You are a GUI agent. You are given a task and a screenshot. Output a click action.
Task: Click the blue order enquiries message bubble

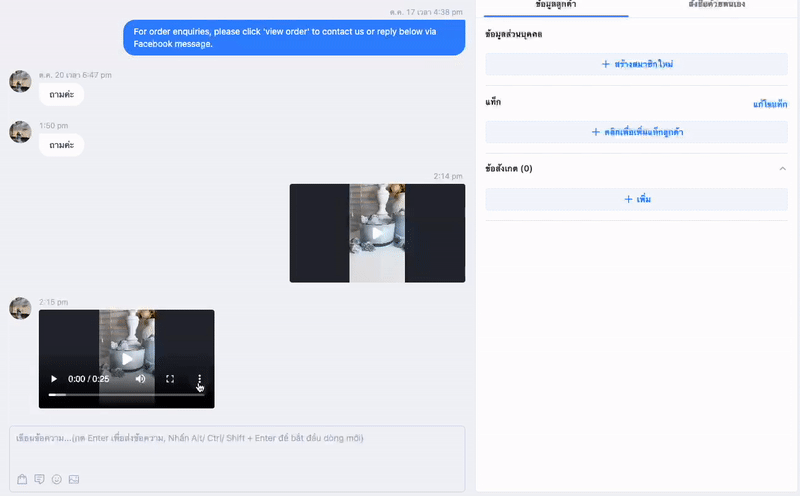[x=294, y=38]
